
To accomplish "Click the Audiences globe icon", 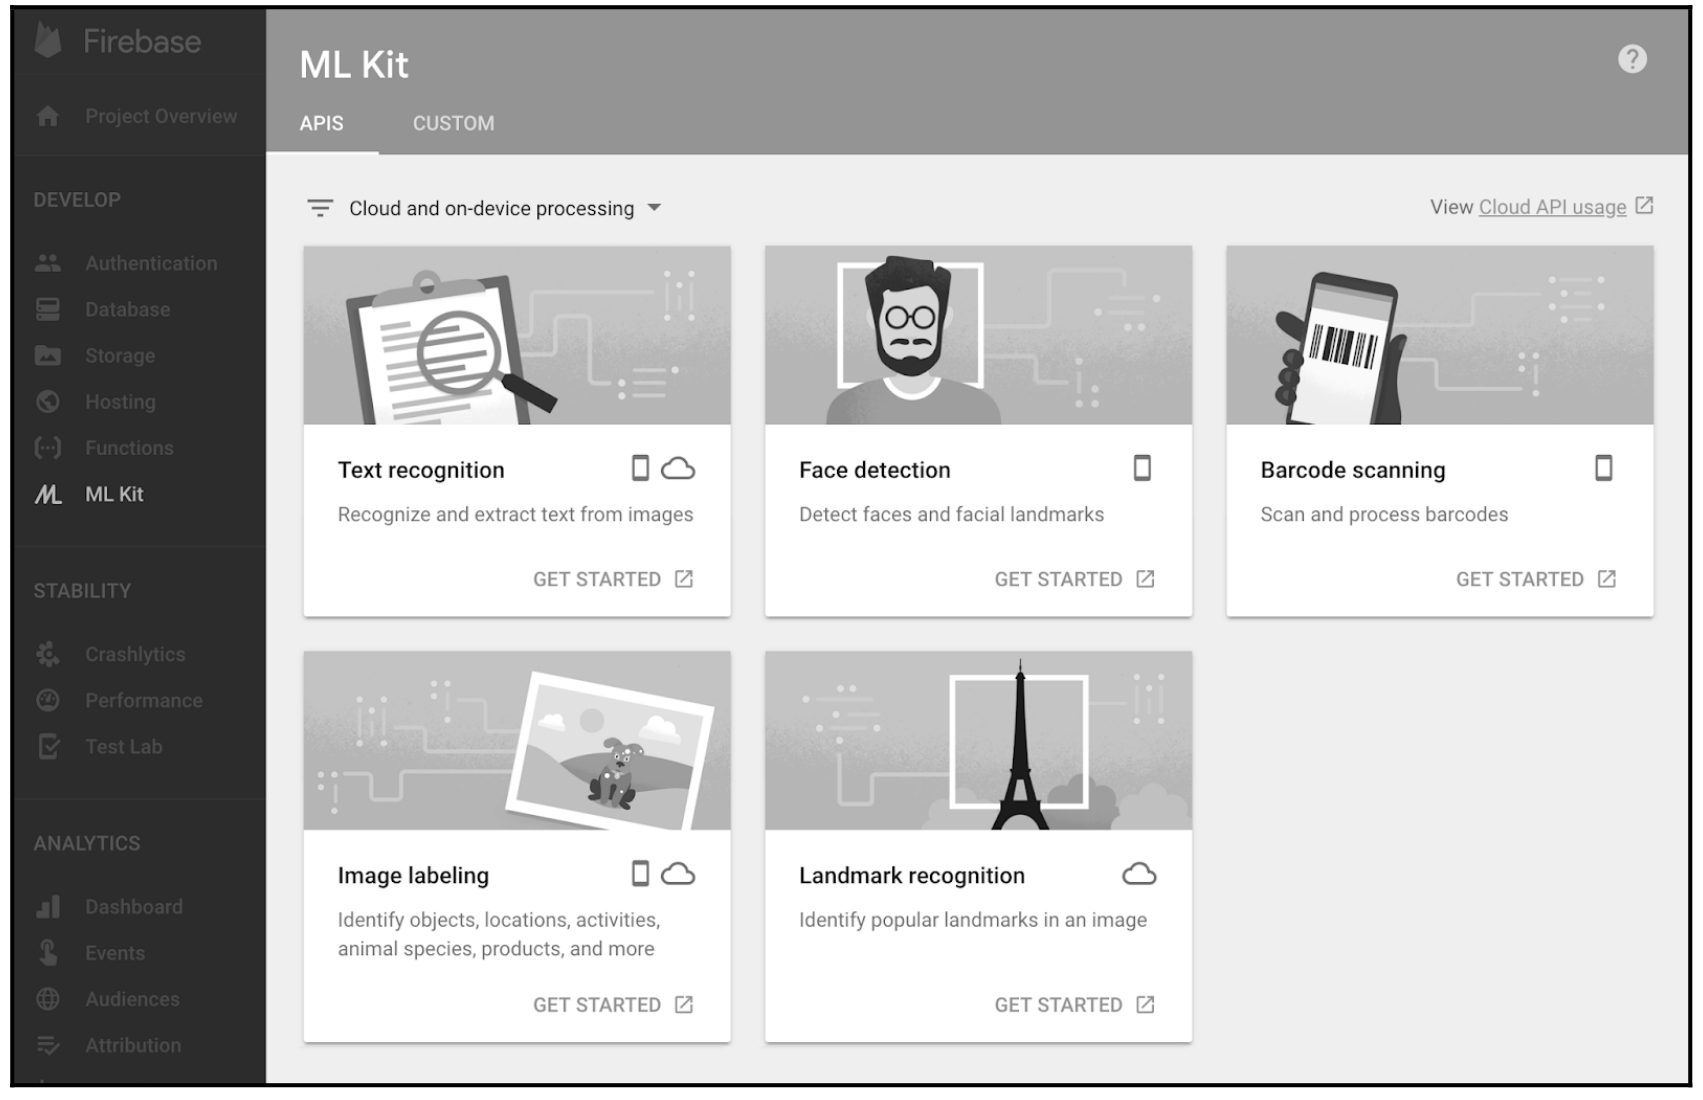I will coord(48,999).
